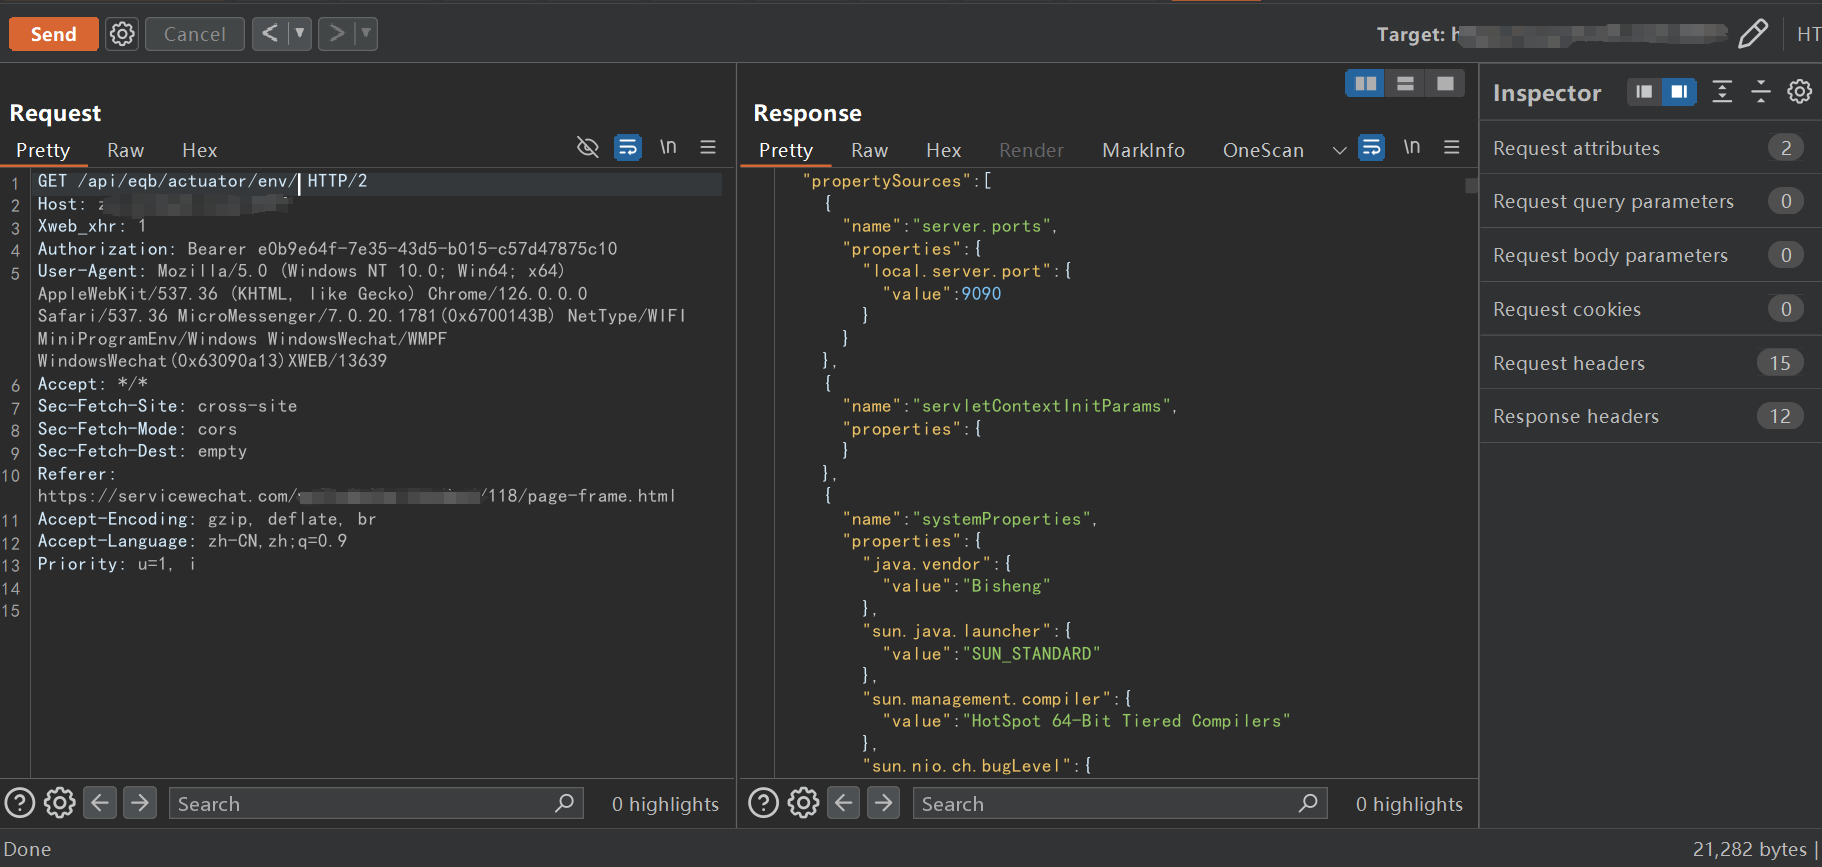The height and width of the screenshot is (867, 1822).
Task: Click the Response panel vertical scrollbar thumb
Action: click(1471, 185)
